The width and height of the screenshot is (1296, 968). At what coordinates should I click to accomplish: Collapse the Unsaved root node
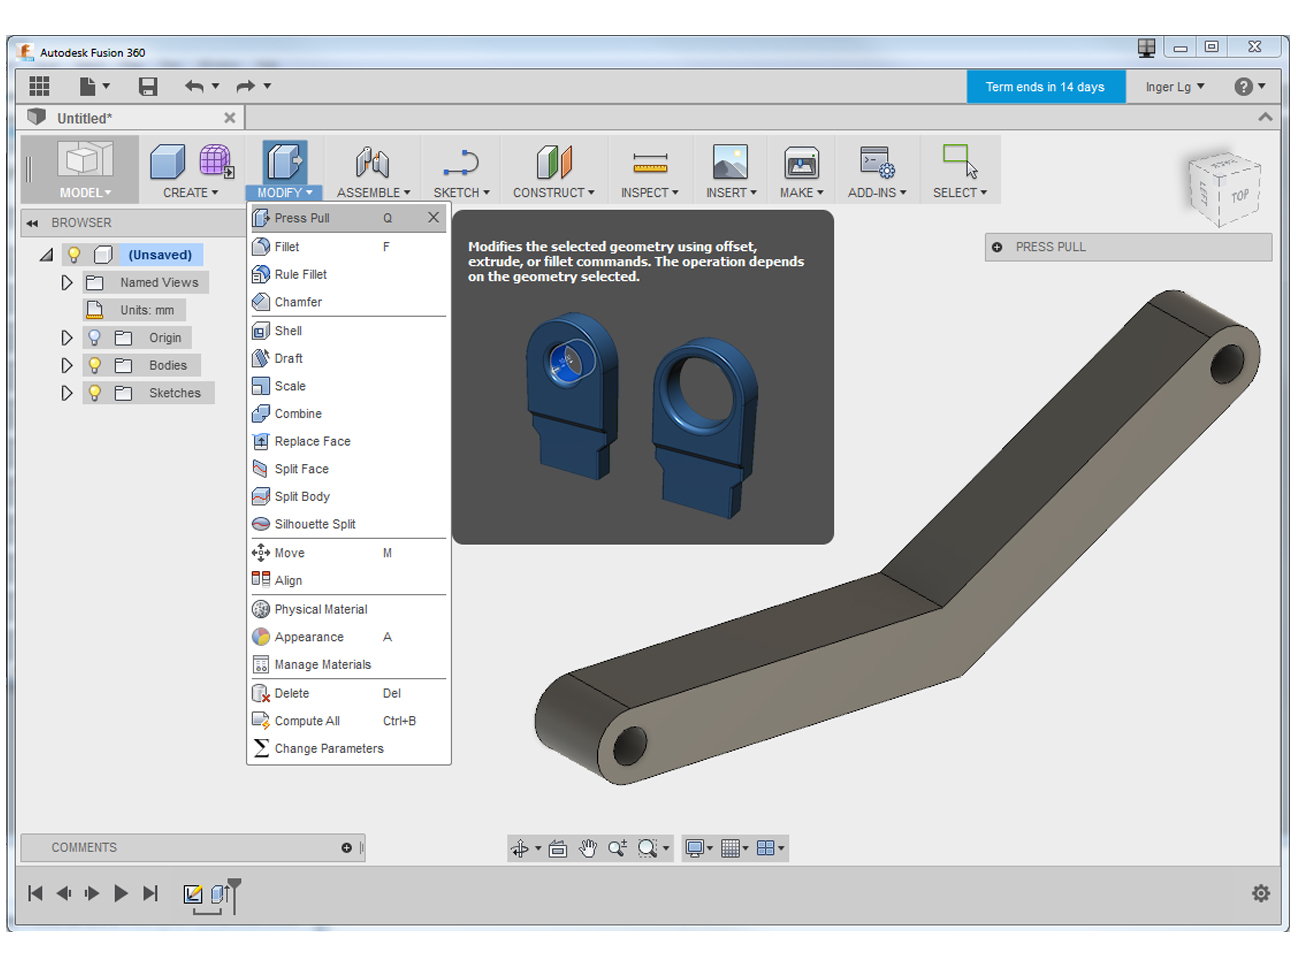[46, 255]
